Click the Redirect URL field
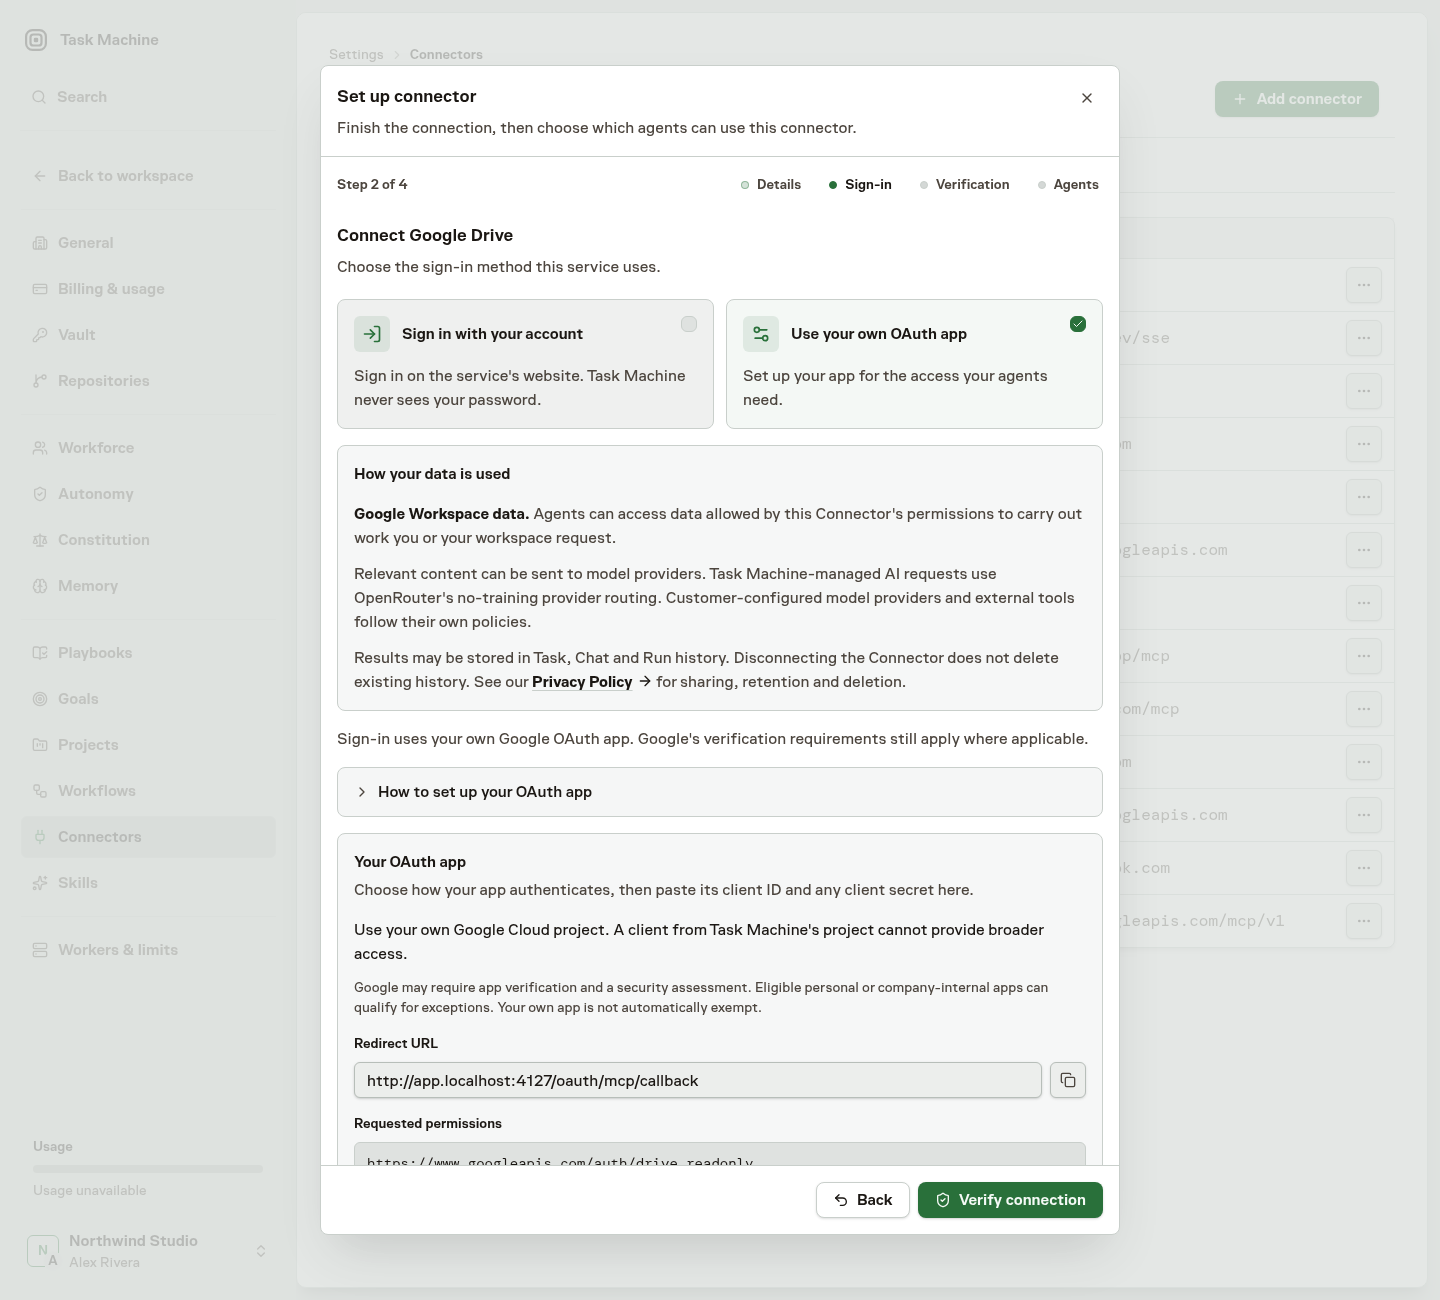Image resolution: width=1440 pixels, height=1300 pixels. coord(698,1080)
